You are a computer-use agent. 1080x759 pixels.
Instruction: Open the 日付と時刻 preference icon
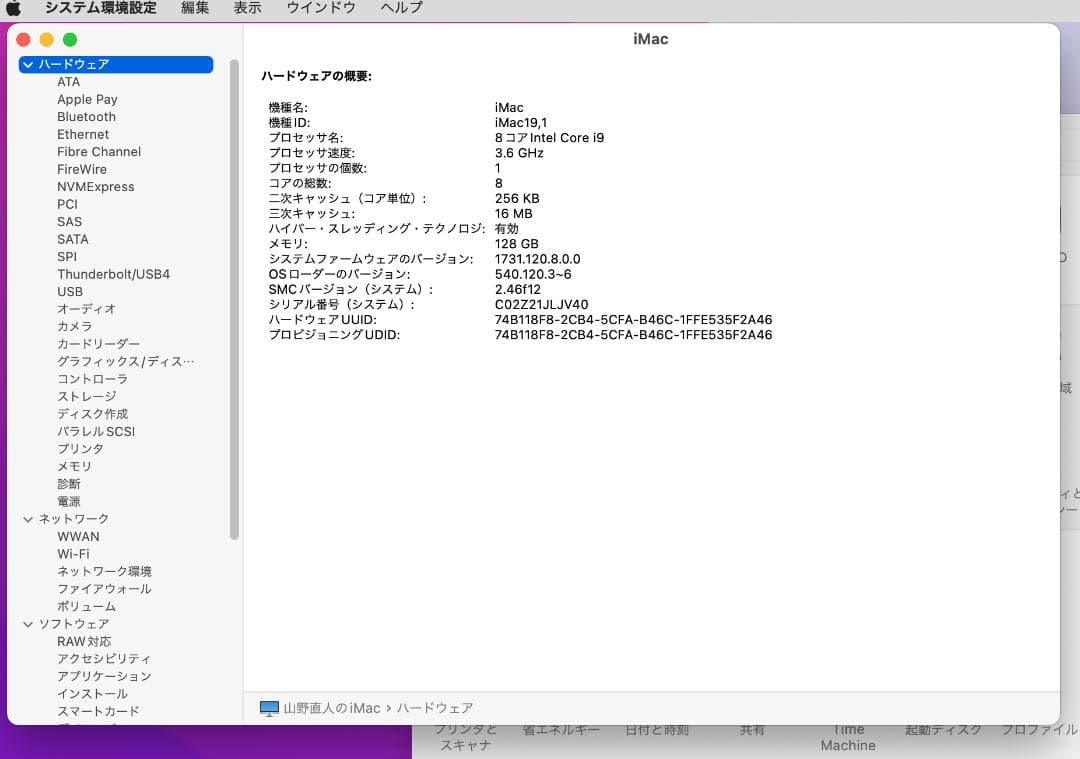(x=655, y=730)
